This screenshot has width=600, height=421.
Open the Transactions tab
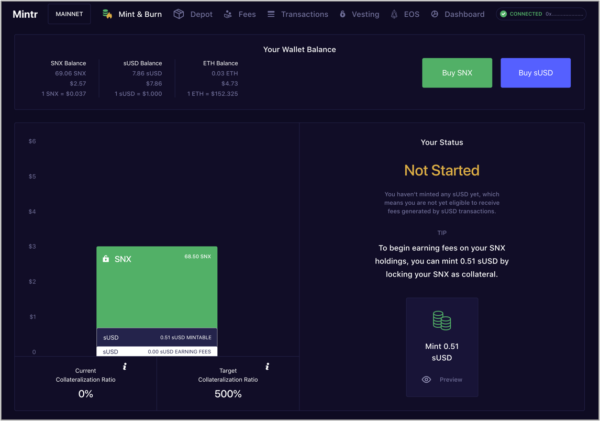(298, 14)
